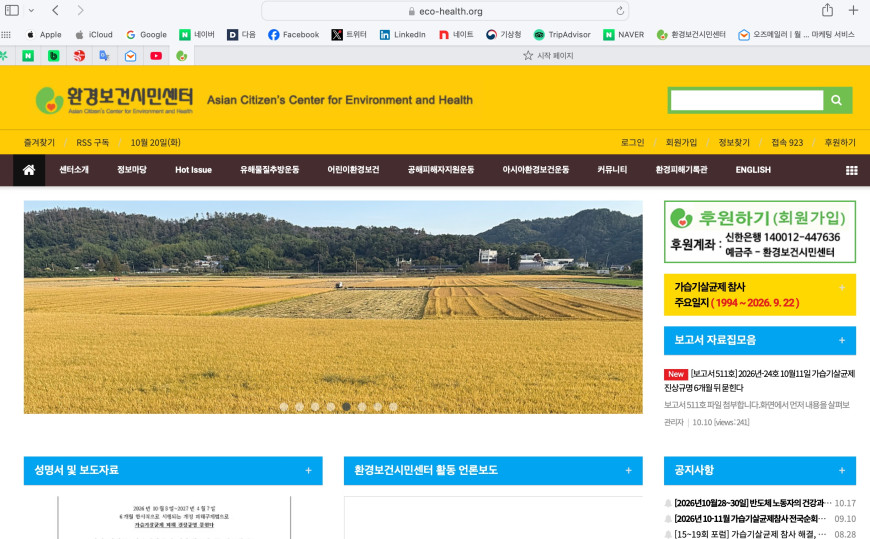This screenshot has height=539, width=870.
Task: Click the 로그인 link
Action: click(x=633, y=143)
